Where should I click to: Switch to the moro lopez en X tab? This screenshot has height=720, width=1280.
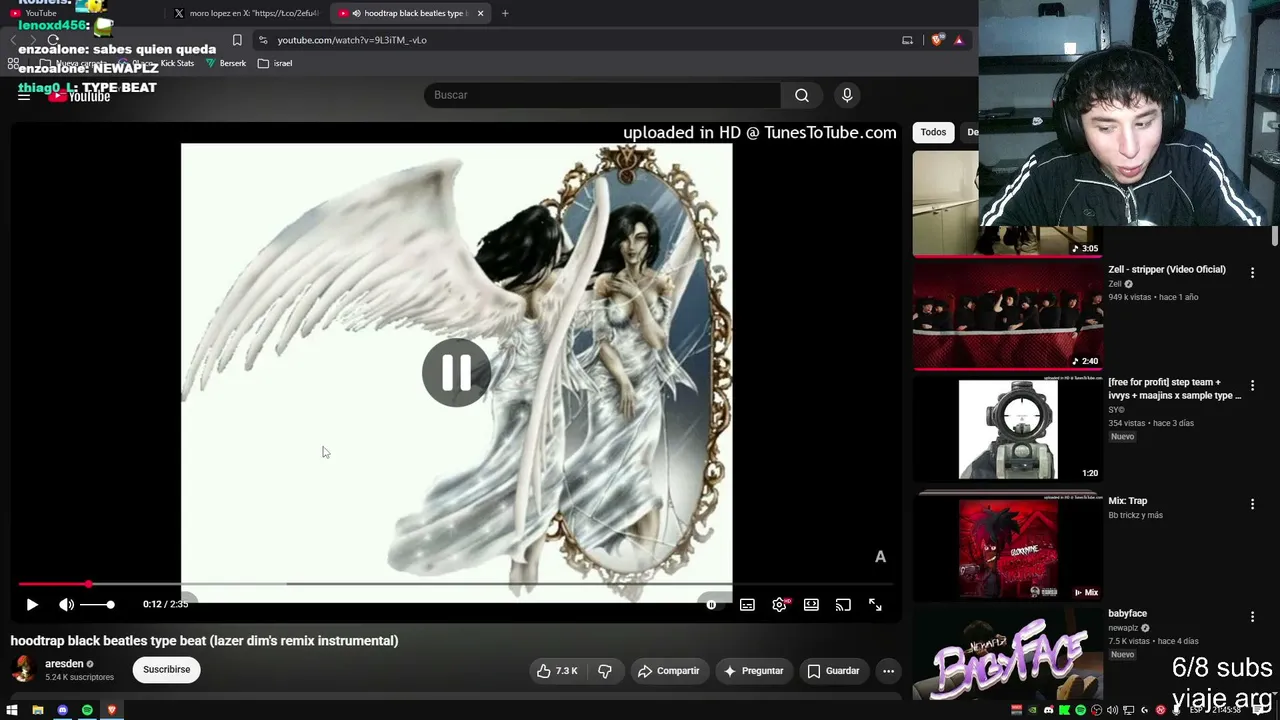click(245, 13)
